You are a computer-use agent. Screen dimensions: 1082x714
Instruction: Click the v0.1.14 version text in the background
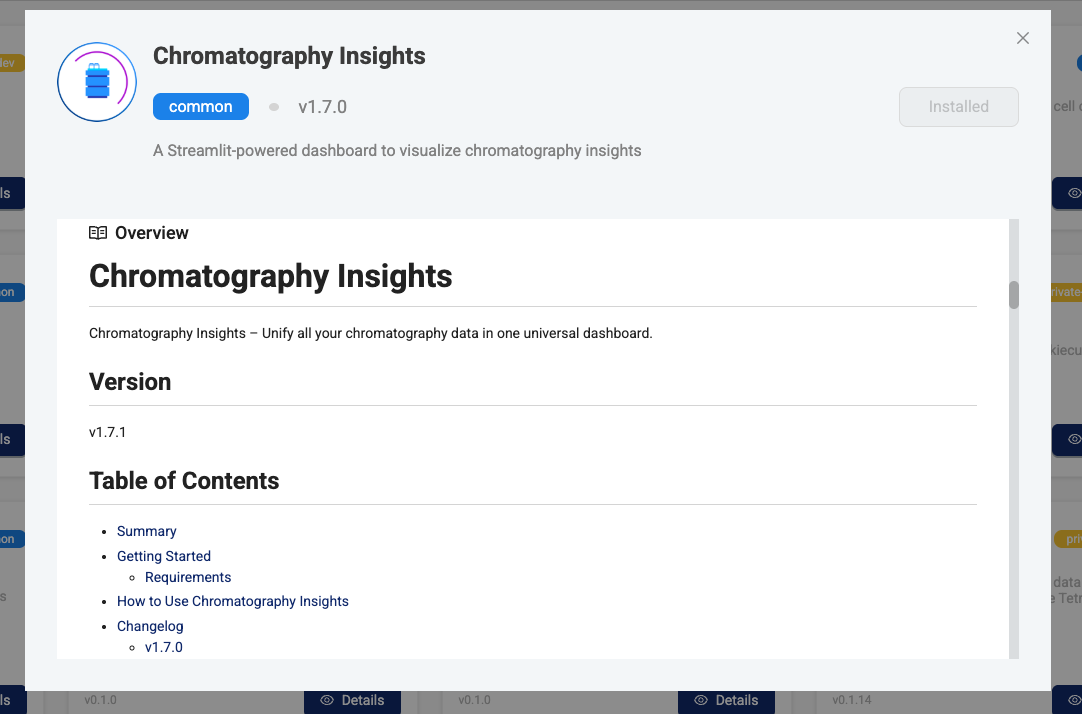click(852, 700)
